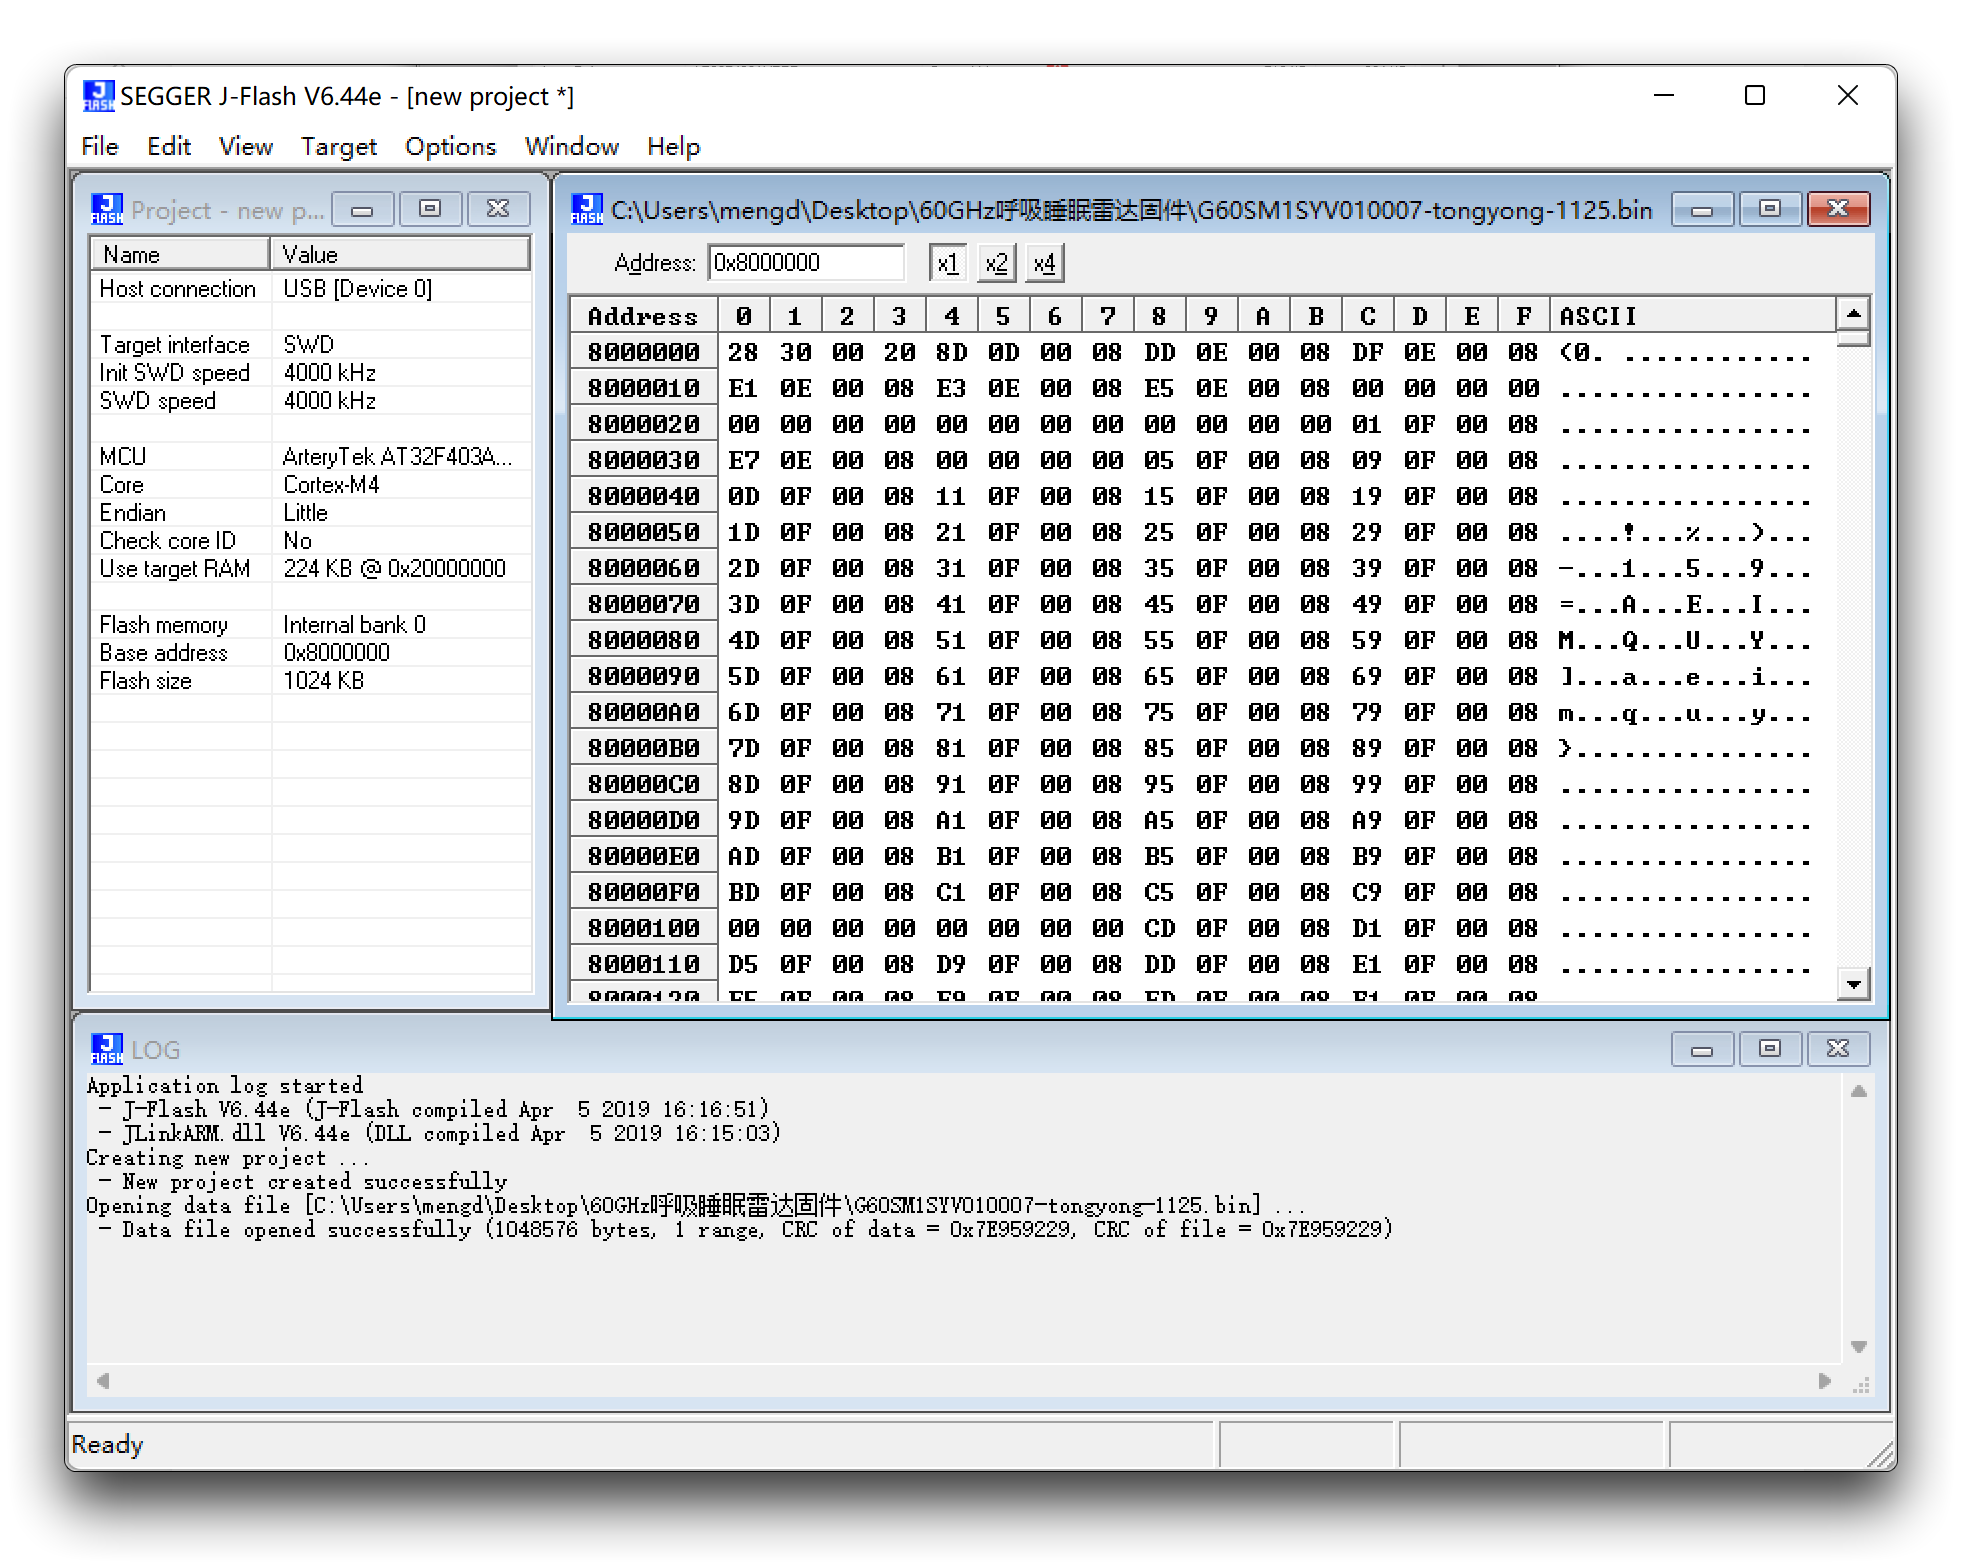The image size is (1962, 1568).
Task: Click the J-Flash icon in the Project window title
Action: [x=107, y=210]
